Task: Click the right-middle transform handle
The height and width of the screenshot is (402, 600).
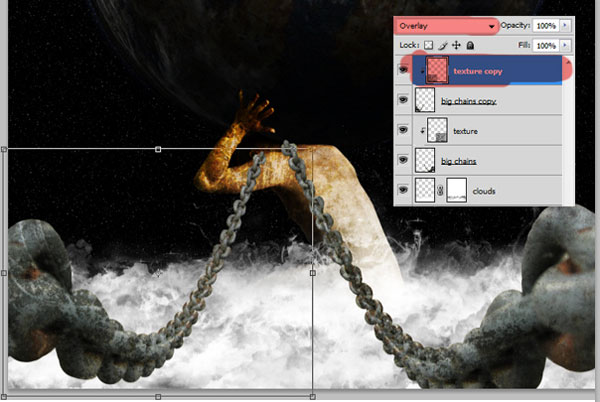Action: point(313,273)
